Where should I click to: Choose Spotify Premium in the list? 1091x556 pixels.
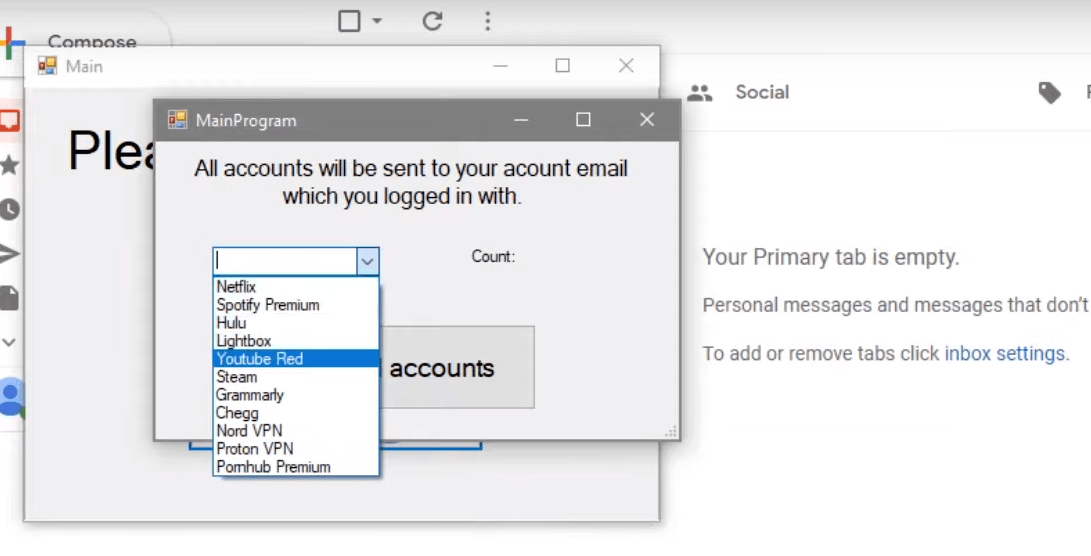pos(296,305)
